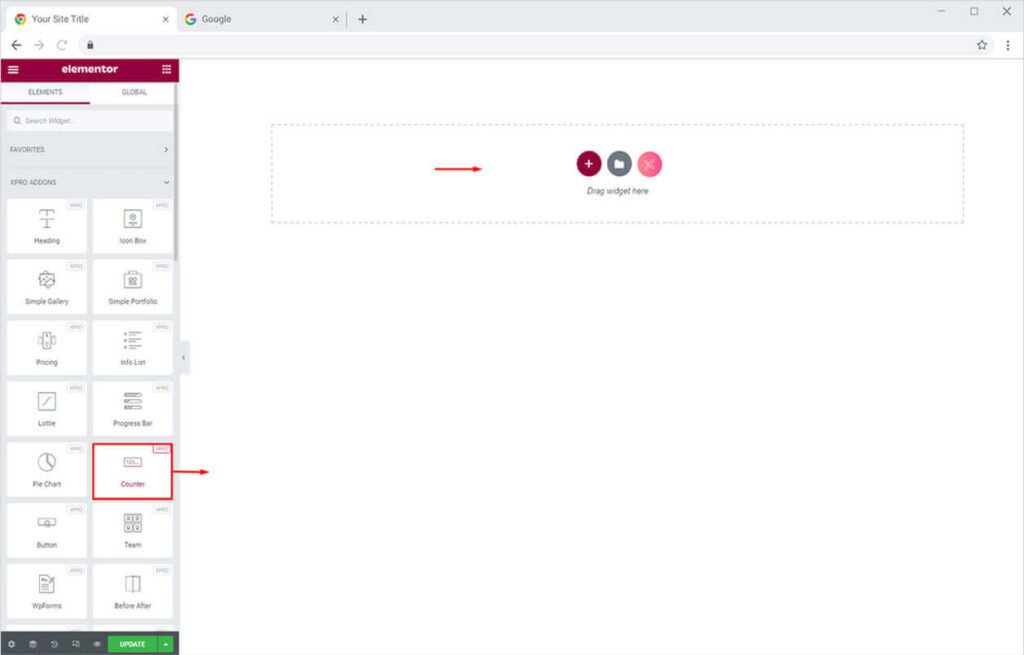This screenshot has width=1024, height=655.
Task: Switch to the Google browser tab
Action: tap(262, 19)
